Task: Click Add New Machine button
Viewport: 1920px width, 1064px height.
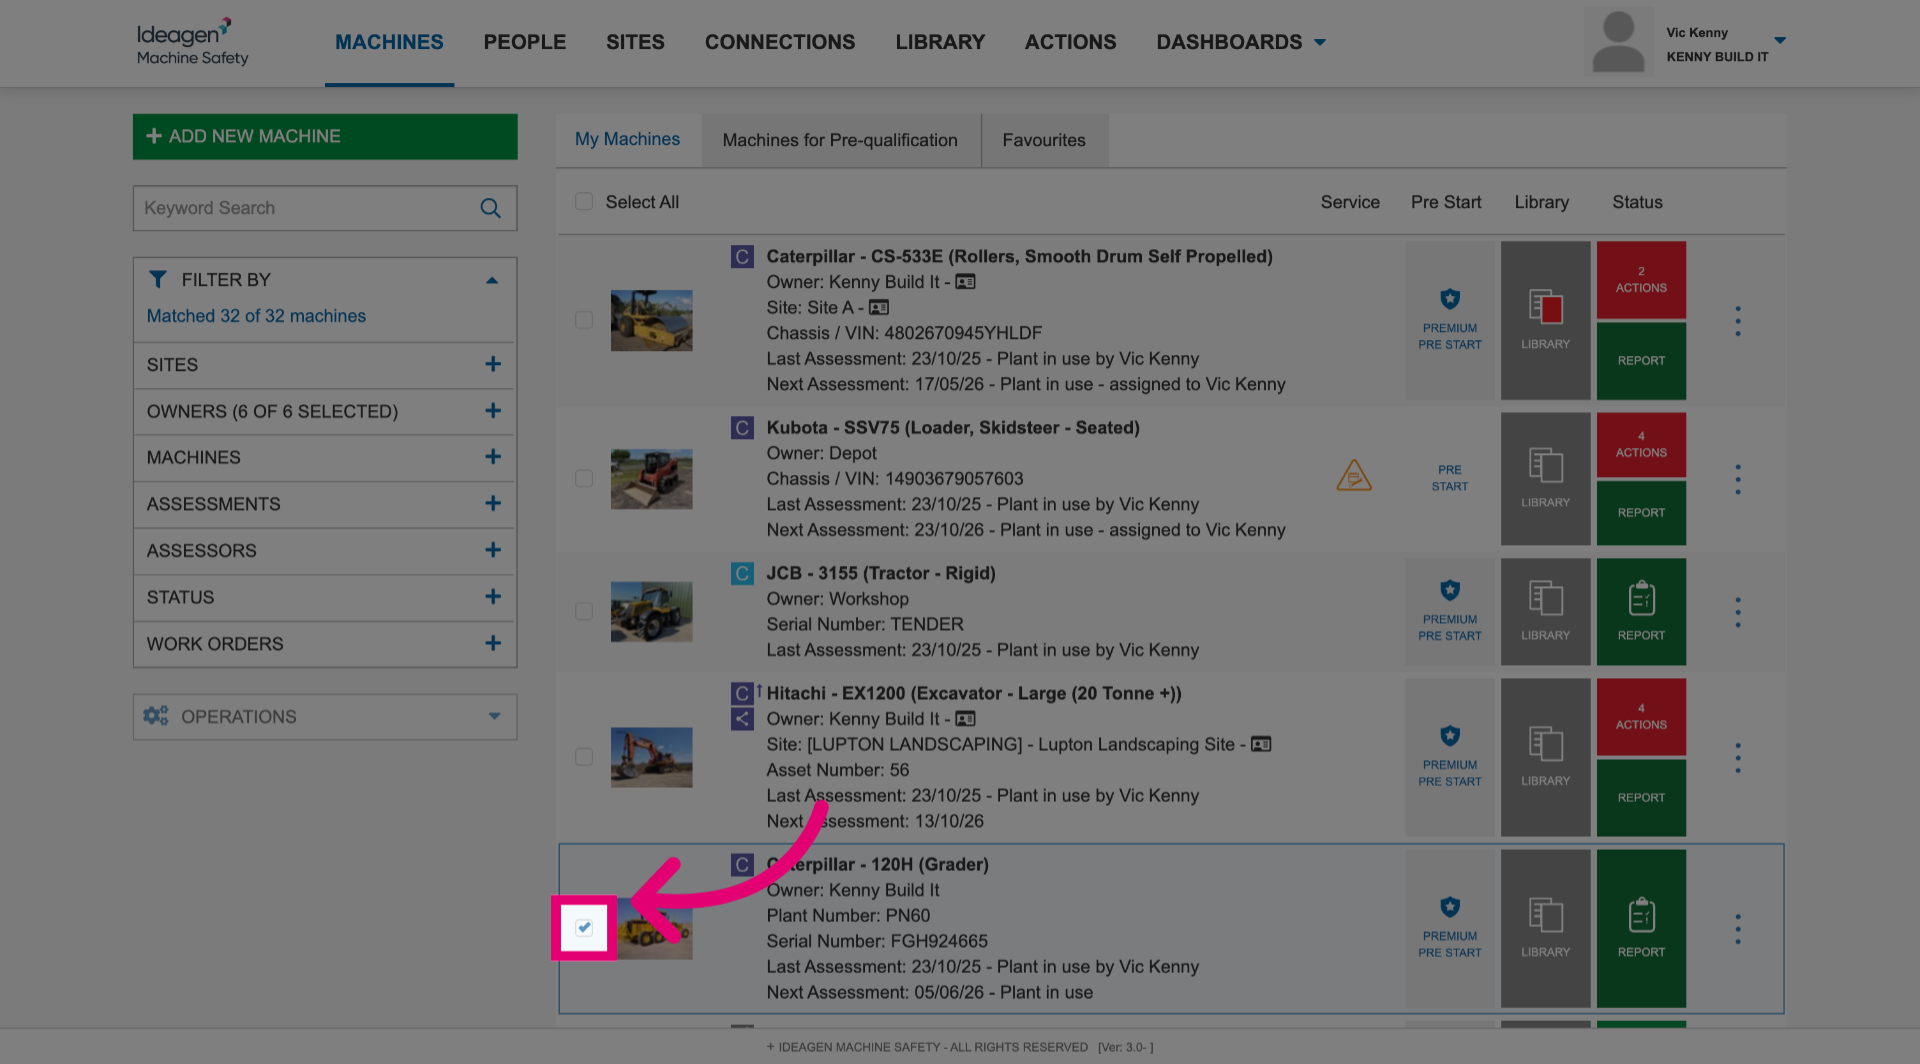Action: pos(325,136)
